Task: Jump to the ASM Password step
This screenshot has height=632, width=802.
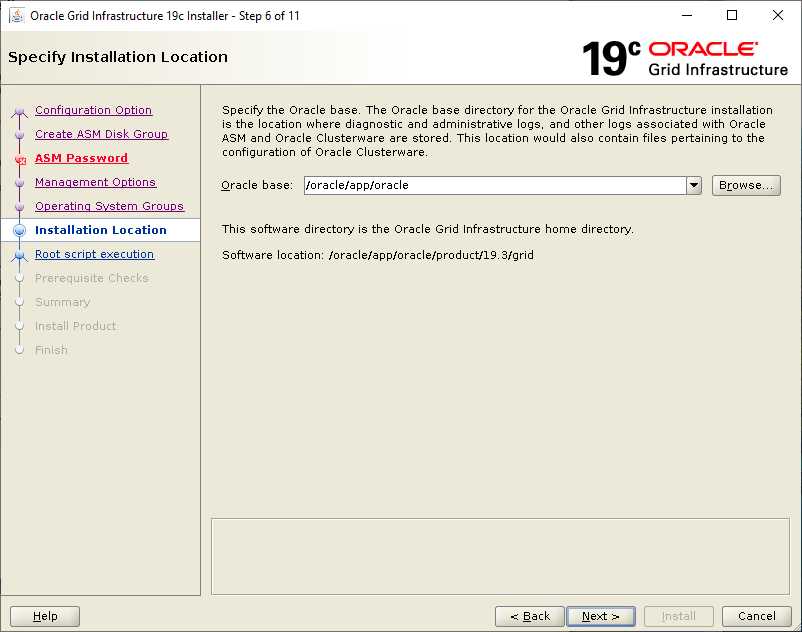Action: 81,158
